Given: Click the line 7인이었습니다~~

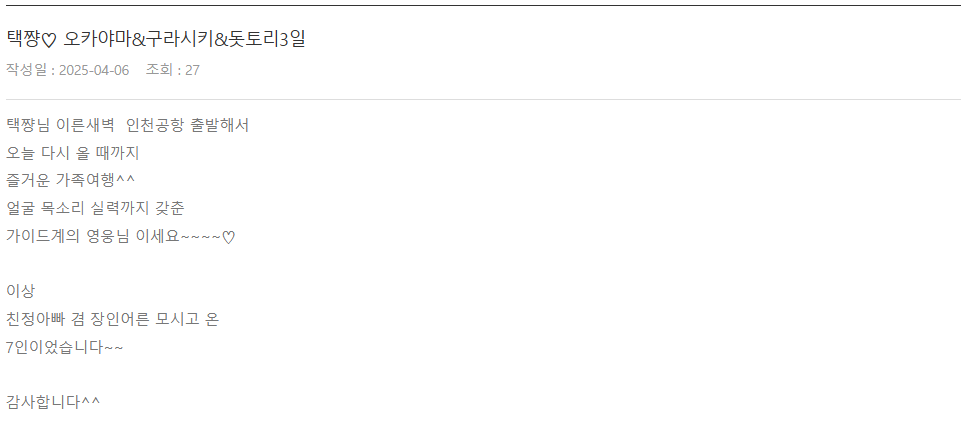Looking at the screenshot, I should 64,348.
